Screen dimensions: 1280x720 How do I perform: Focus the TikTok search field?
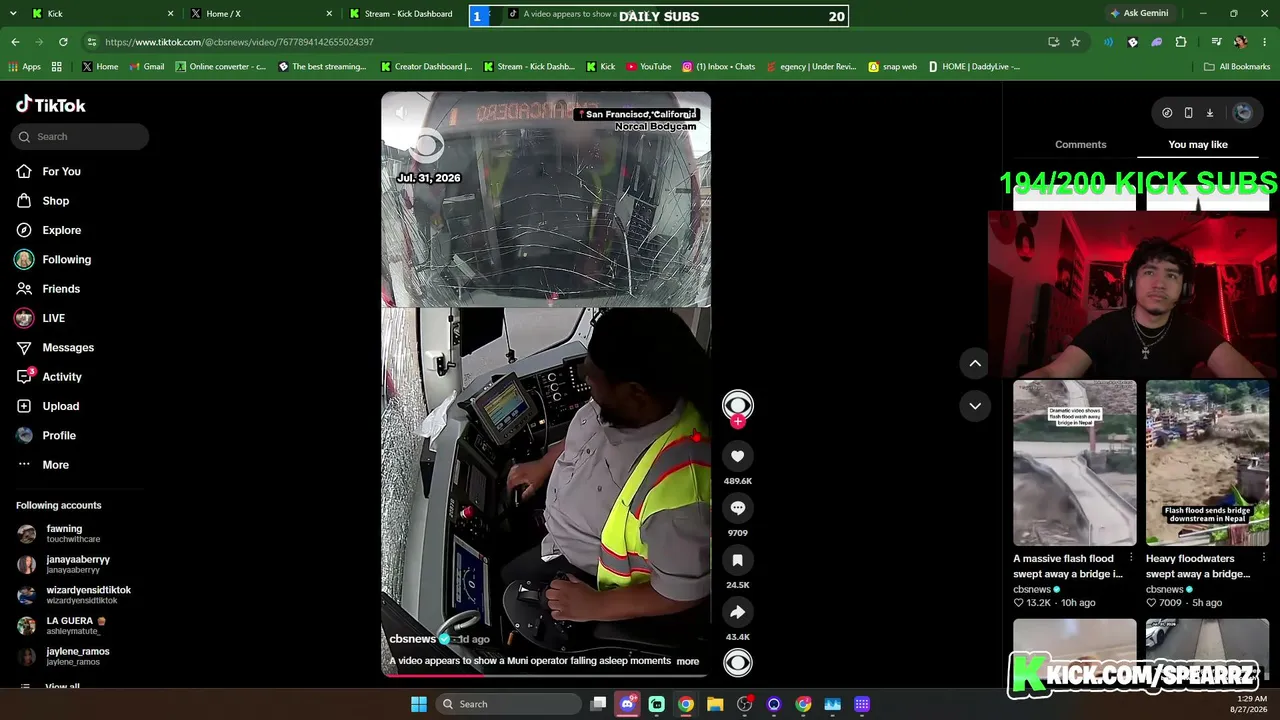[x=81, y=137]
